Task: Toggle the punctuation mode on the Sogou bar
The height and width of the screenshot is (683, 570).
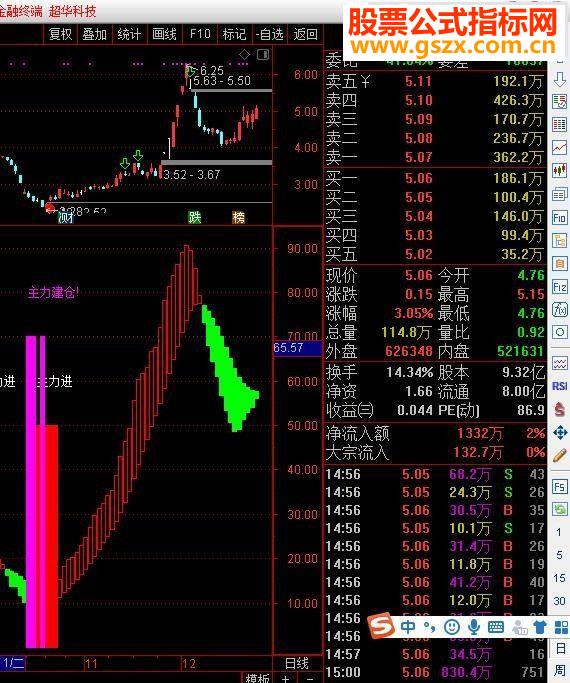Action: click(429, 627)
